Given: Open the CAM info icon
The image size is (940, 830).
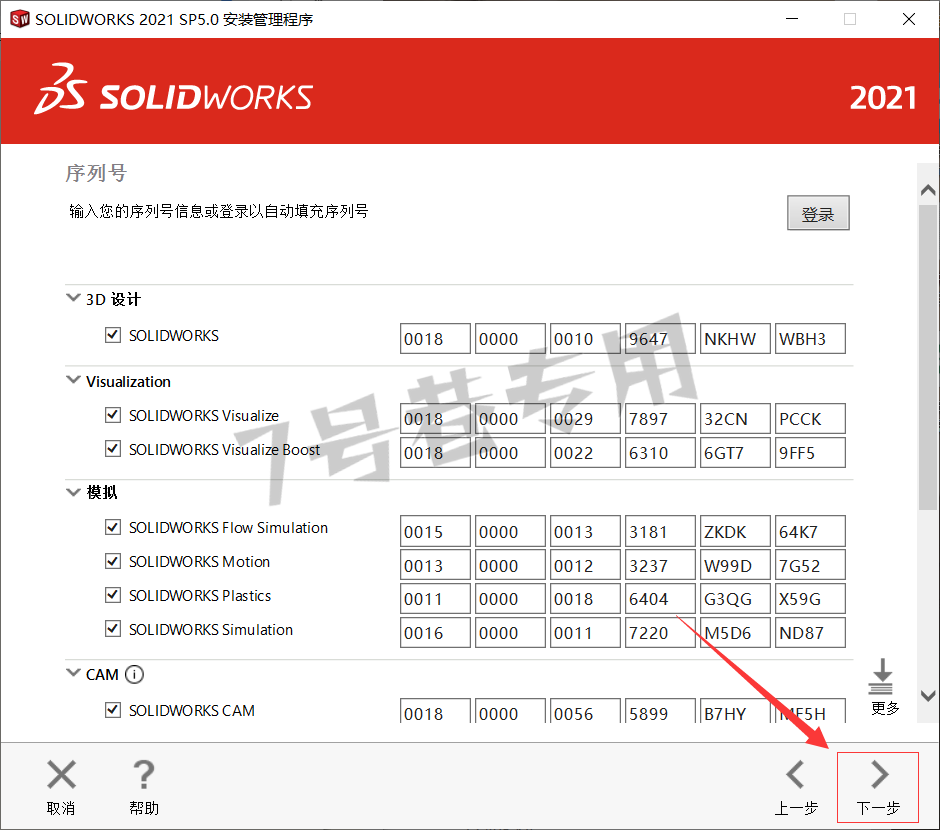Looking at the screenshot, I should 134,674.
